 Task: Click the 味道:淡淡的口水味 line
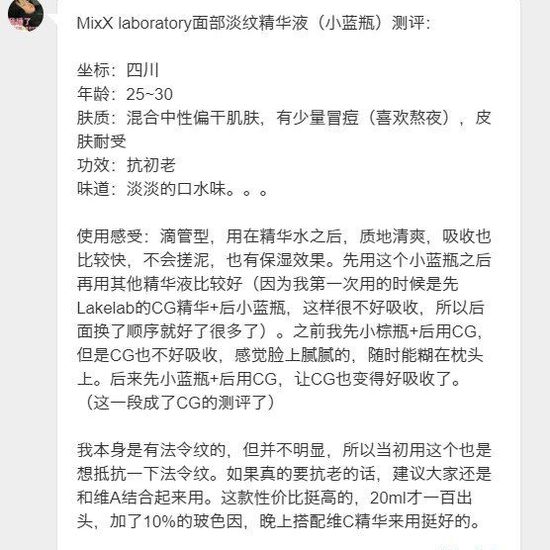click(172, 189)
